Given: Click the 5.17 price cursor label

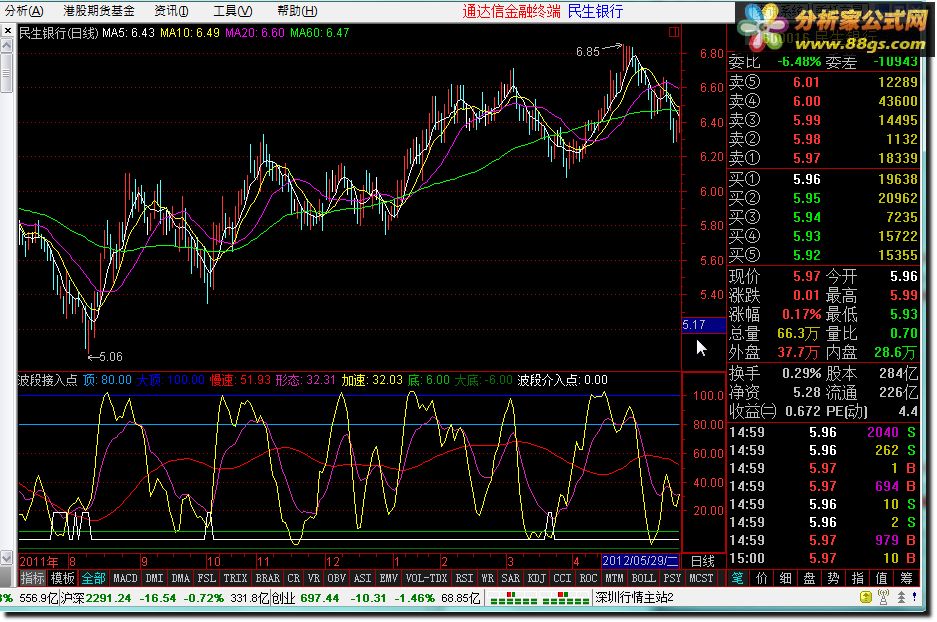Looking at the screenshot, I should [x=703, y=324].
